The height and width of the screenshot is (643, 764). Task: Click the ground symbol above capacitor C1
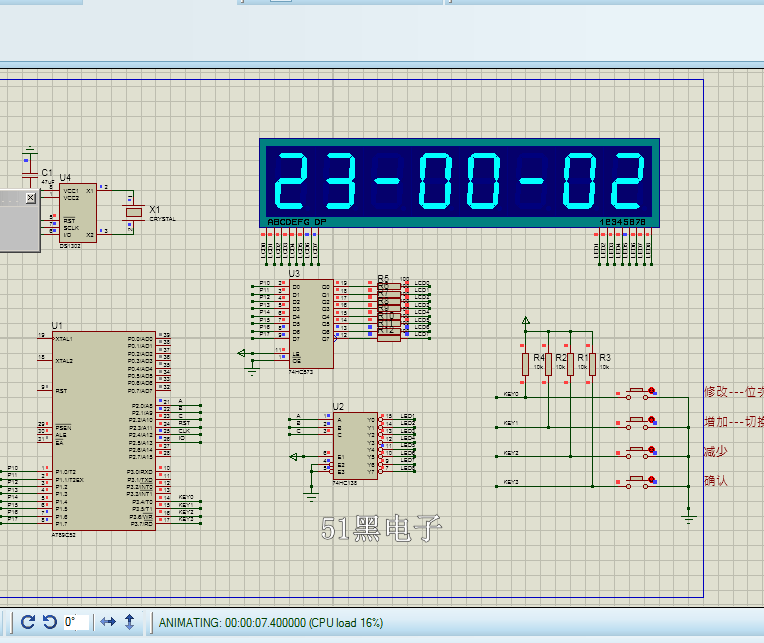30,148
